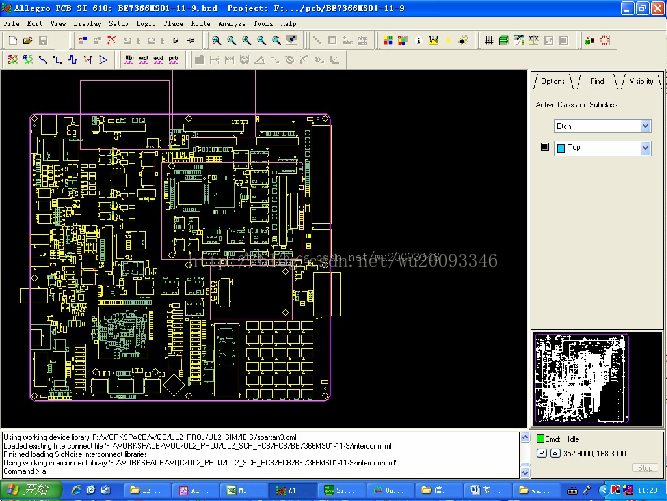The height and width of the screenshot is (501, 667).
Task: Open the File menu
Action: point(12,23)
